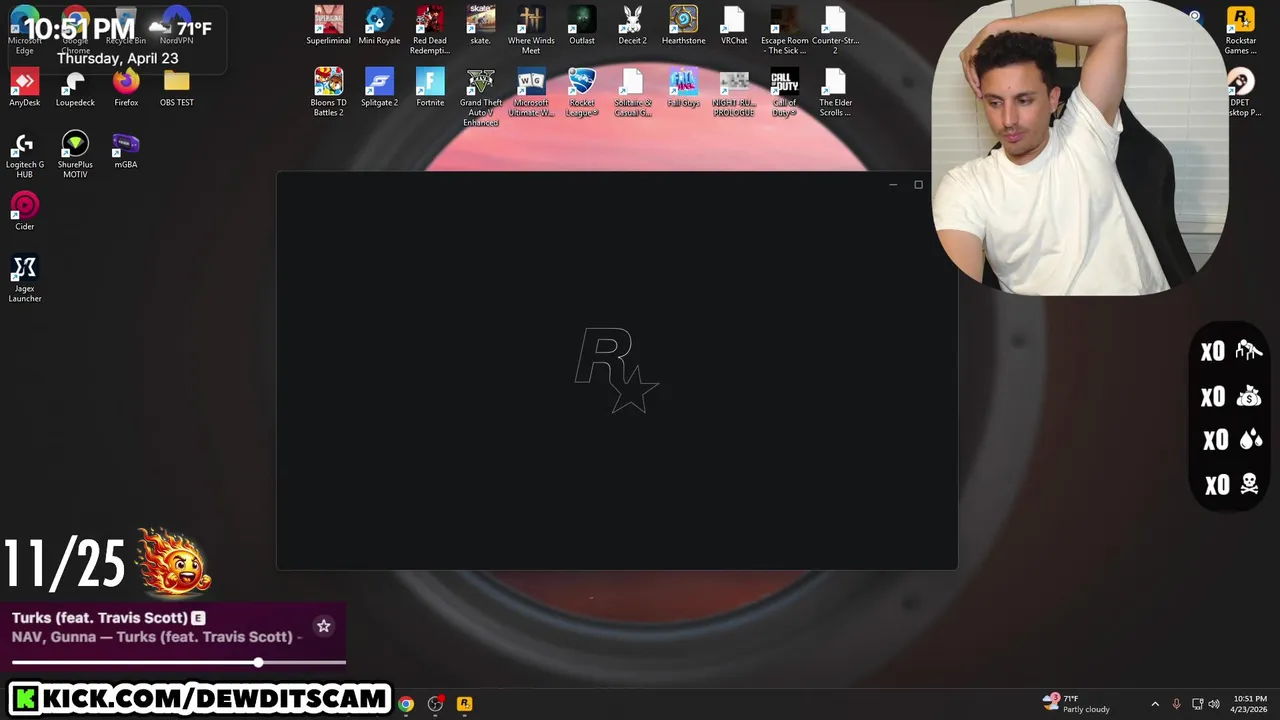This screenshot has width=1280, height=720.
Task: Select the Outlast desktop icon
Action: (x=582, y=26)
